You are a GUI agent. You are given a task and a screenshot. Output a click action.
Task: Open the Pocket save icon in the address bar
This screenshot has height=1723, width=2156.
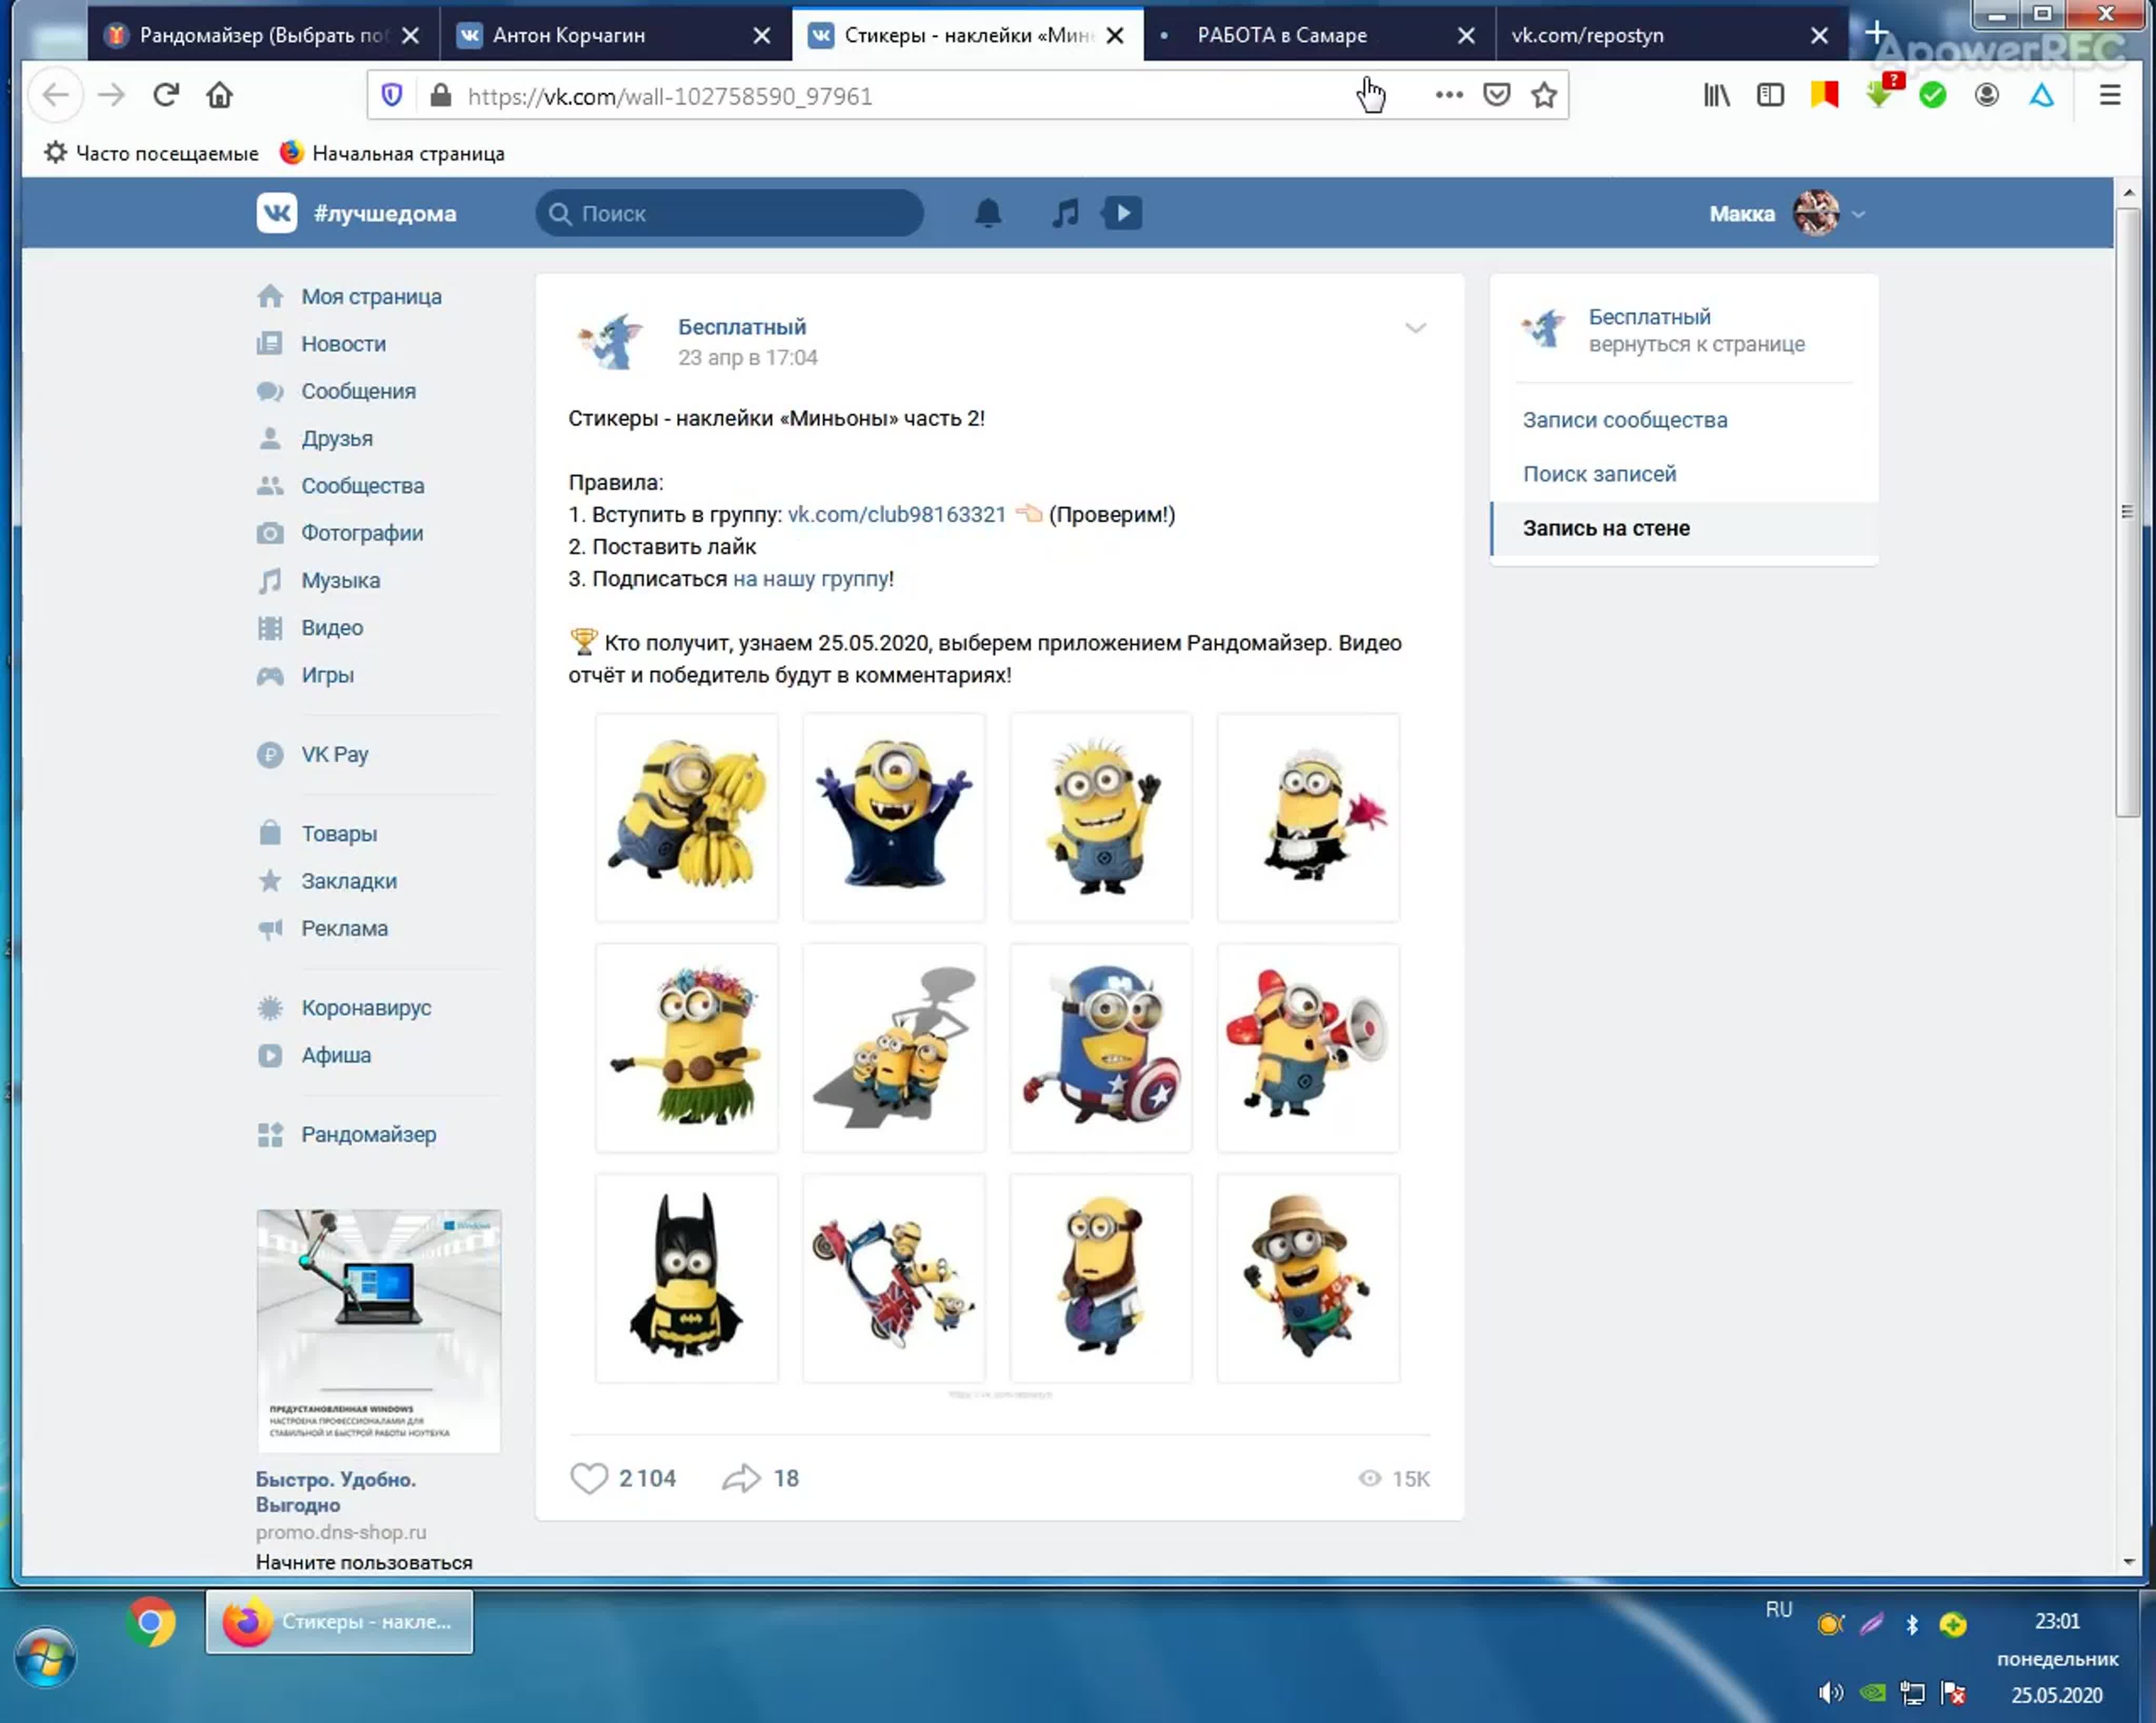pos(1496,96)
